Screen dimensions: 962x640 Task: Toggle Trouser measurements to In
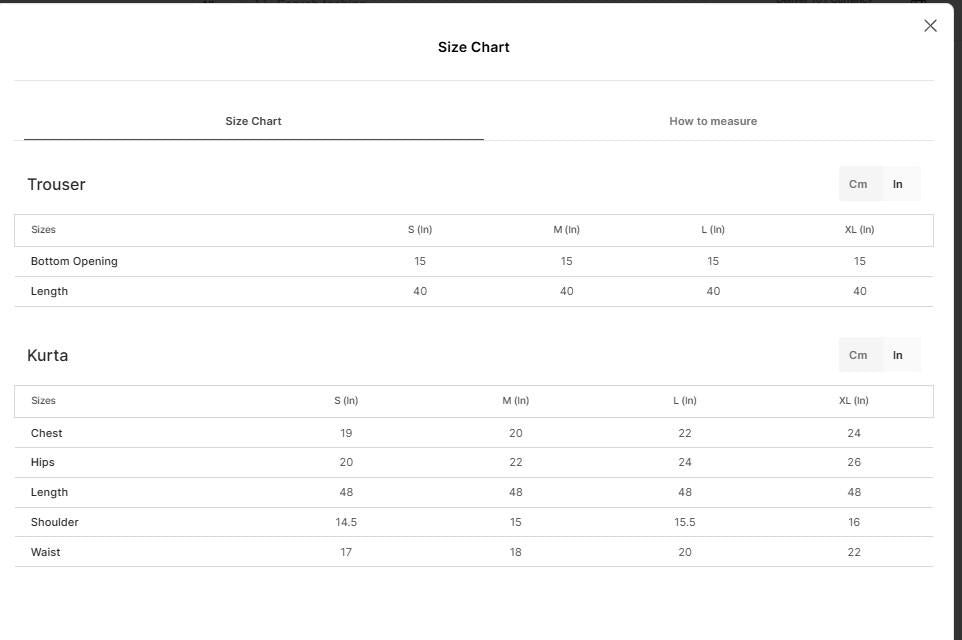[898, 184]
